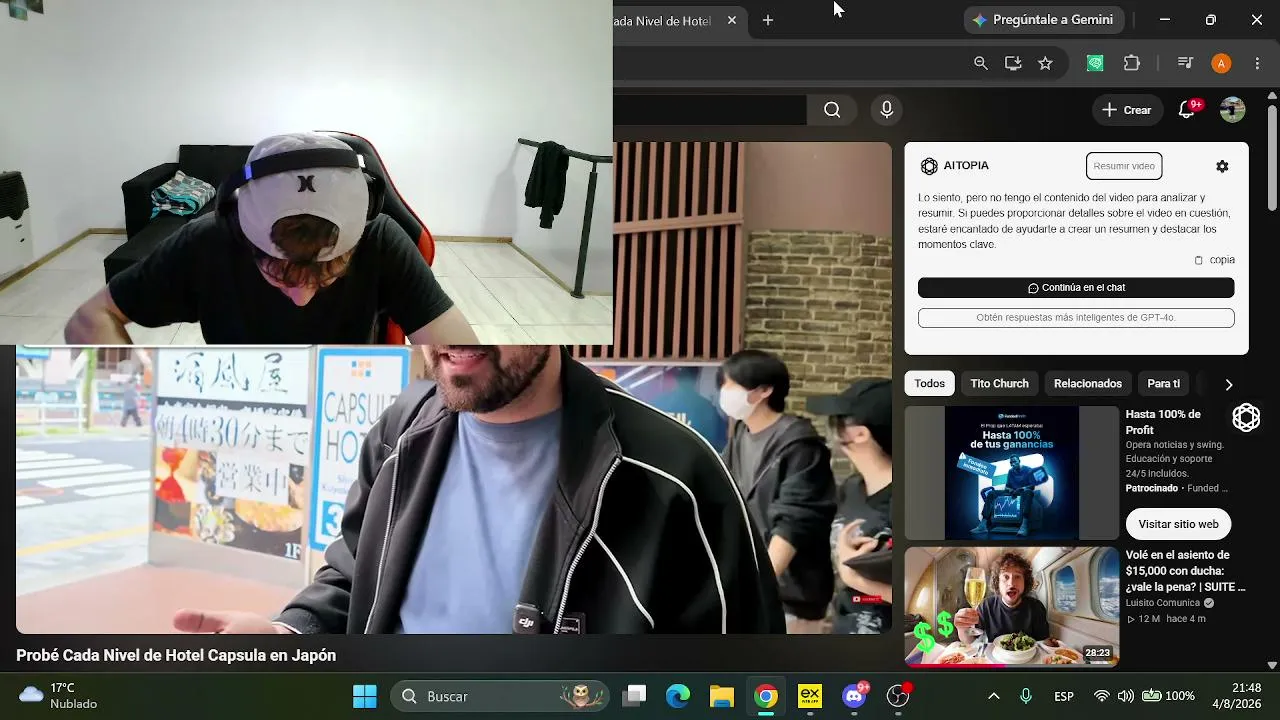Click copia to copy the summary
The width and height of the screenshot is (1280, 720).
(1214, 260)
